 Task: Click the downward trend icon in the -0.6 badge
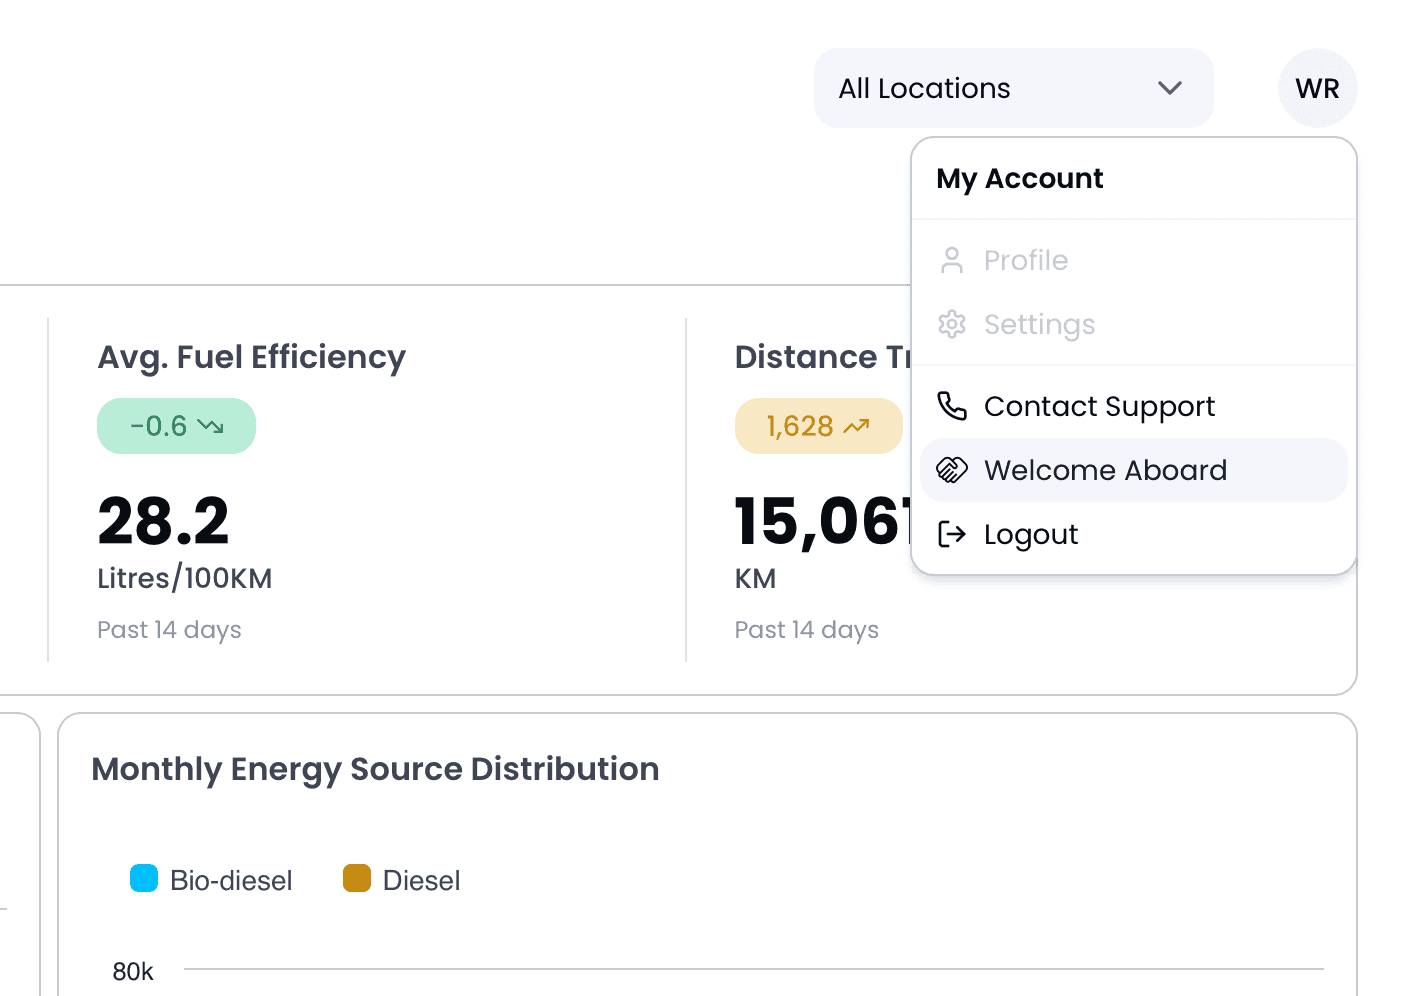pyautogui.click(x=210, y=426)
